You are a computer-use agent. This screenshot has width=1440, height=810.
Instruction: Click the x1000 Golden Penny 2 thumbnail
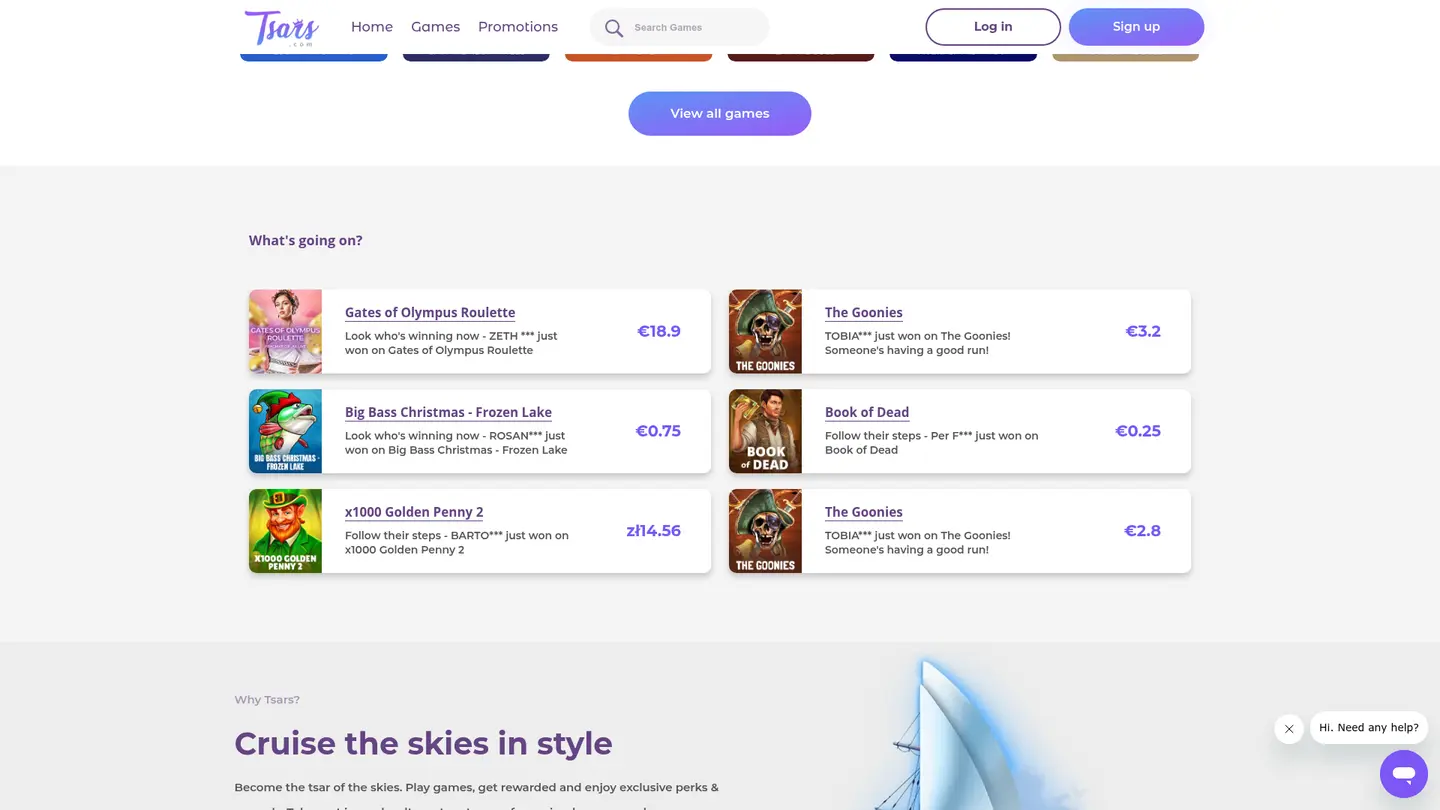[285, 531]
